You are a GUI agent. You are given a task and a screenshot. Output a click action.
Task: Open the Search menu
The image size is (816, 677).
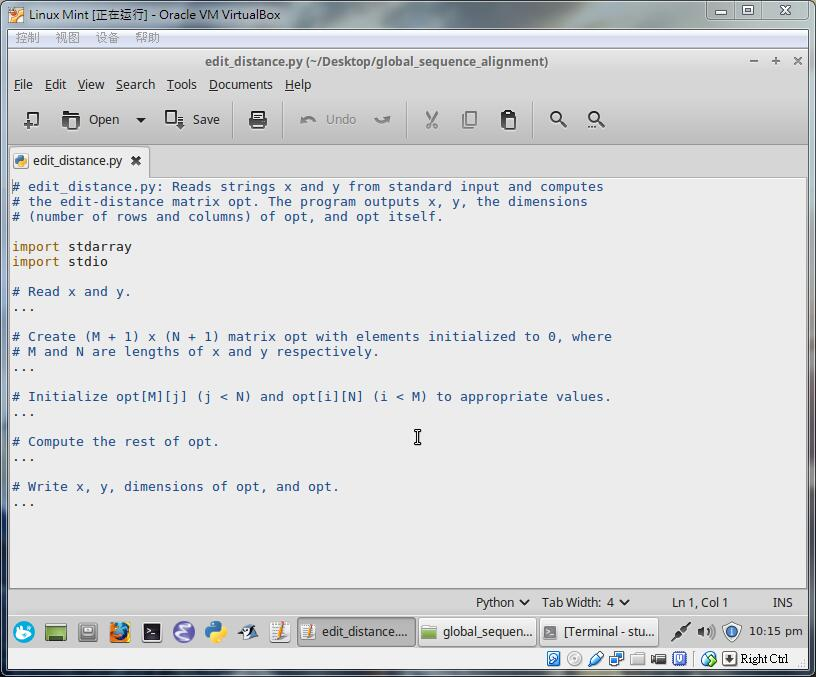(x=135, y=84)
